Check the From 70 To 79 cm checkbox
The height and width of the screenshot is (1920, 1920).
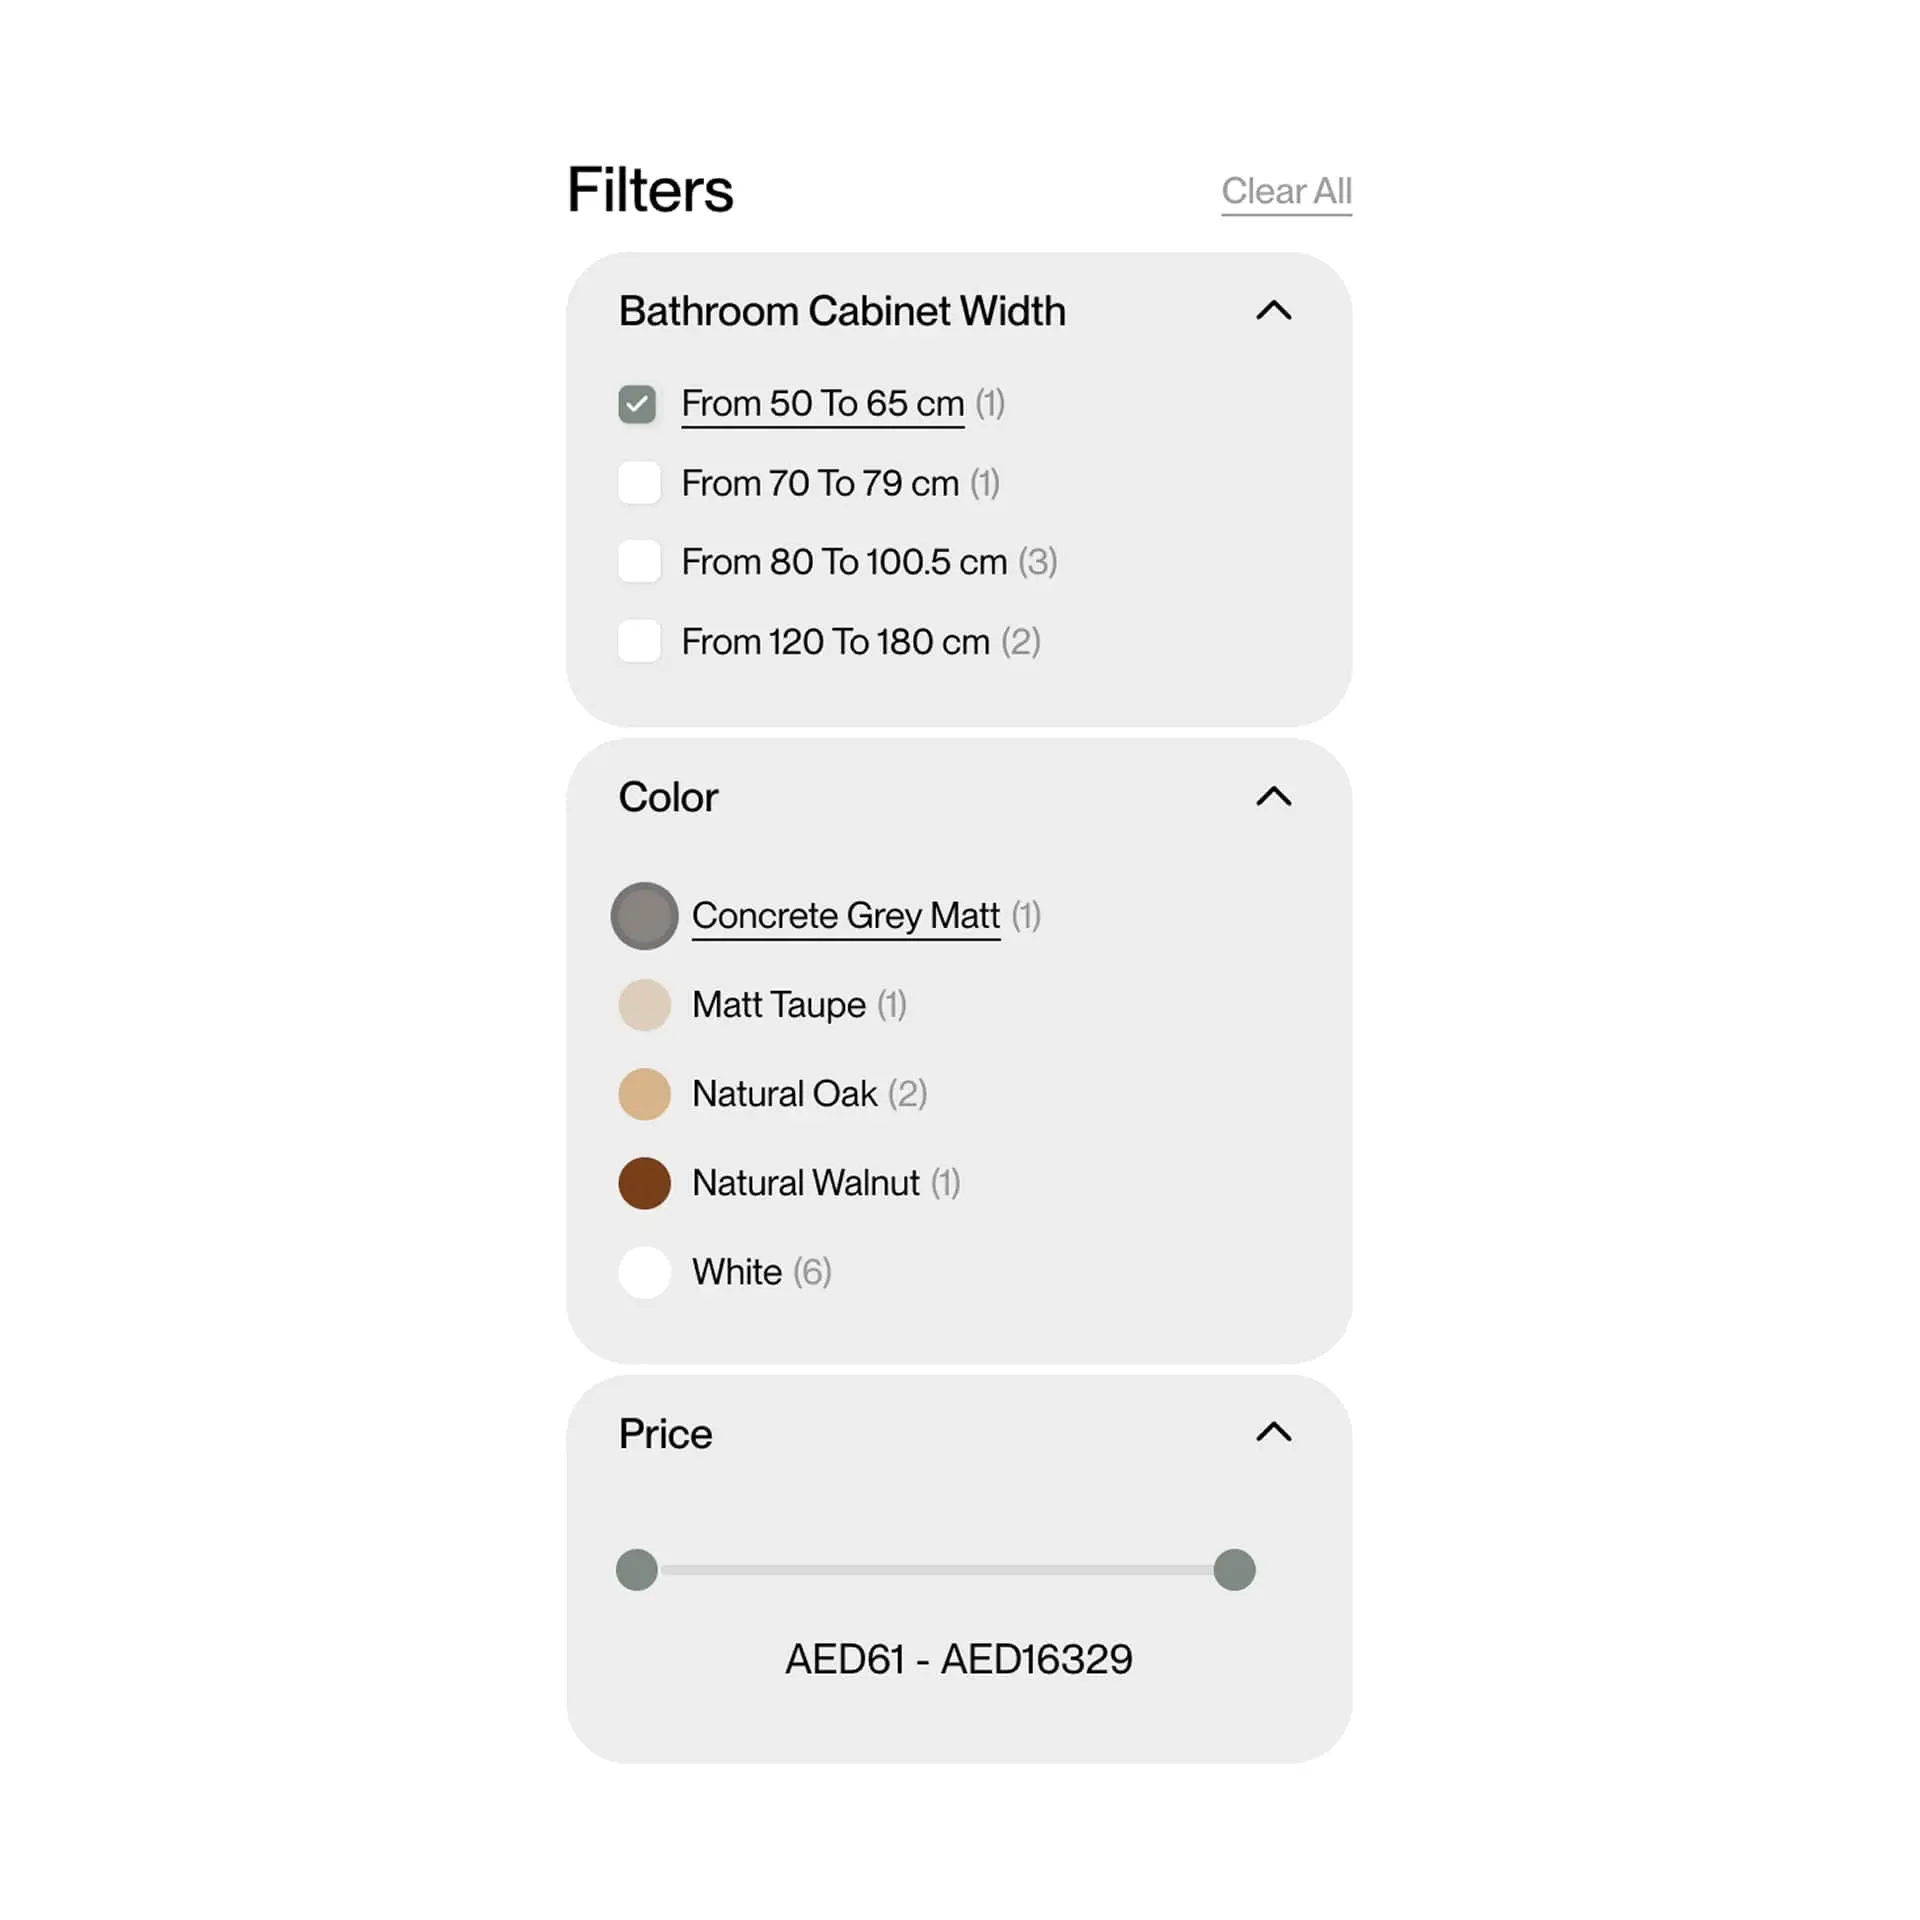(x=639, y=483)
